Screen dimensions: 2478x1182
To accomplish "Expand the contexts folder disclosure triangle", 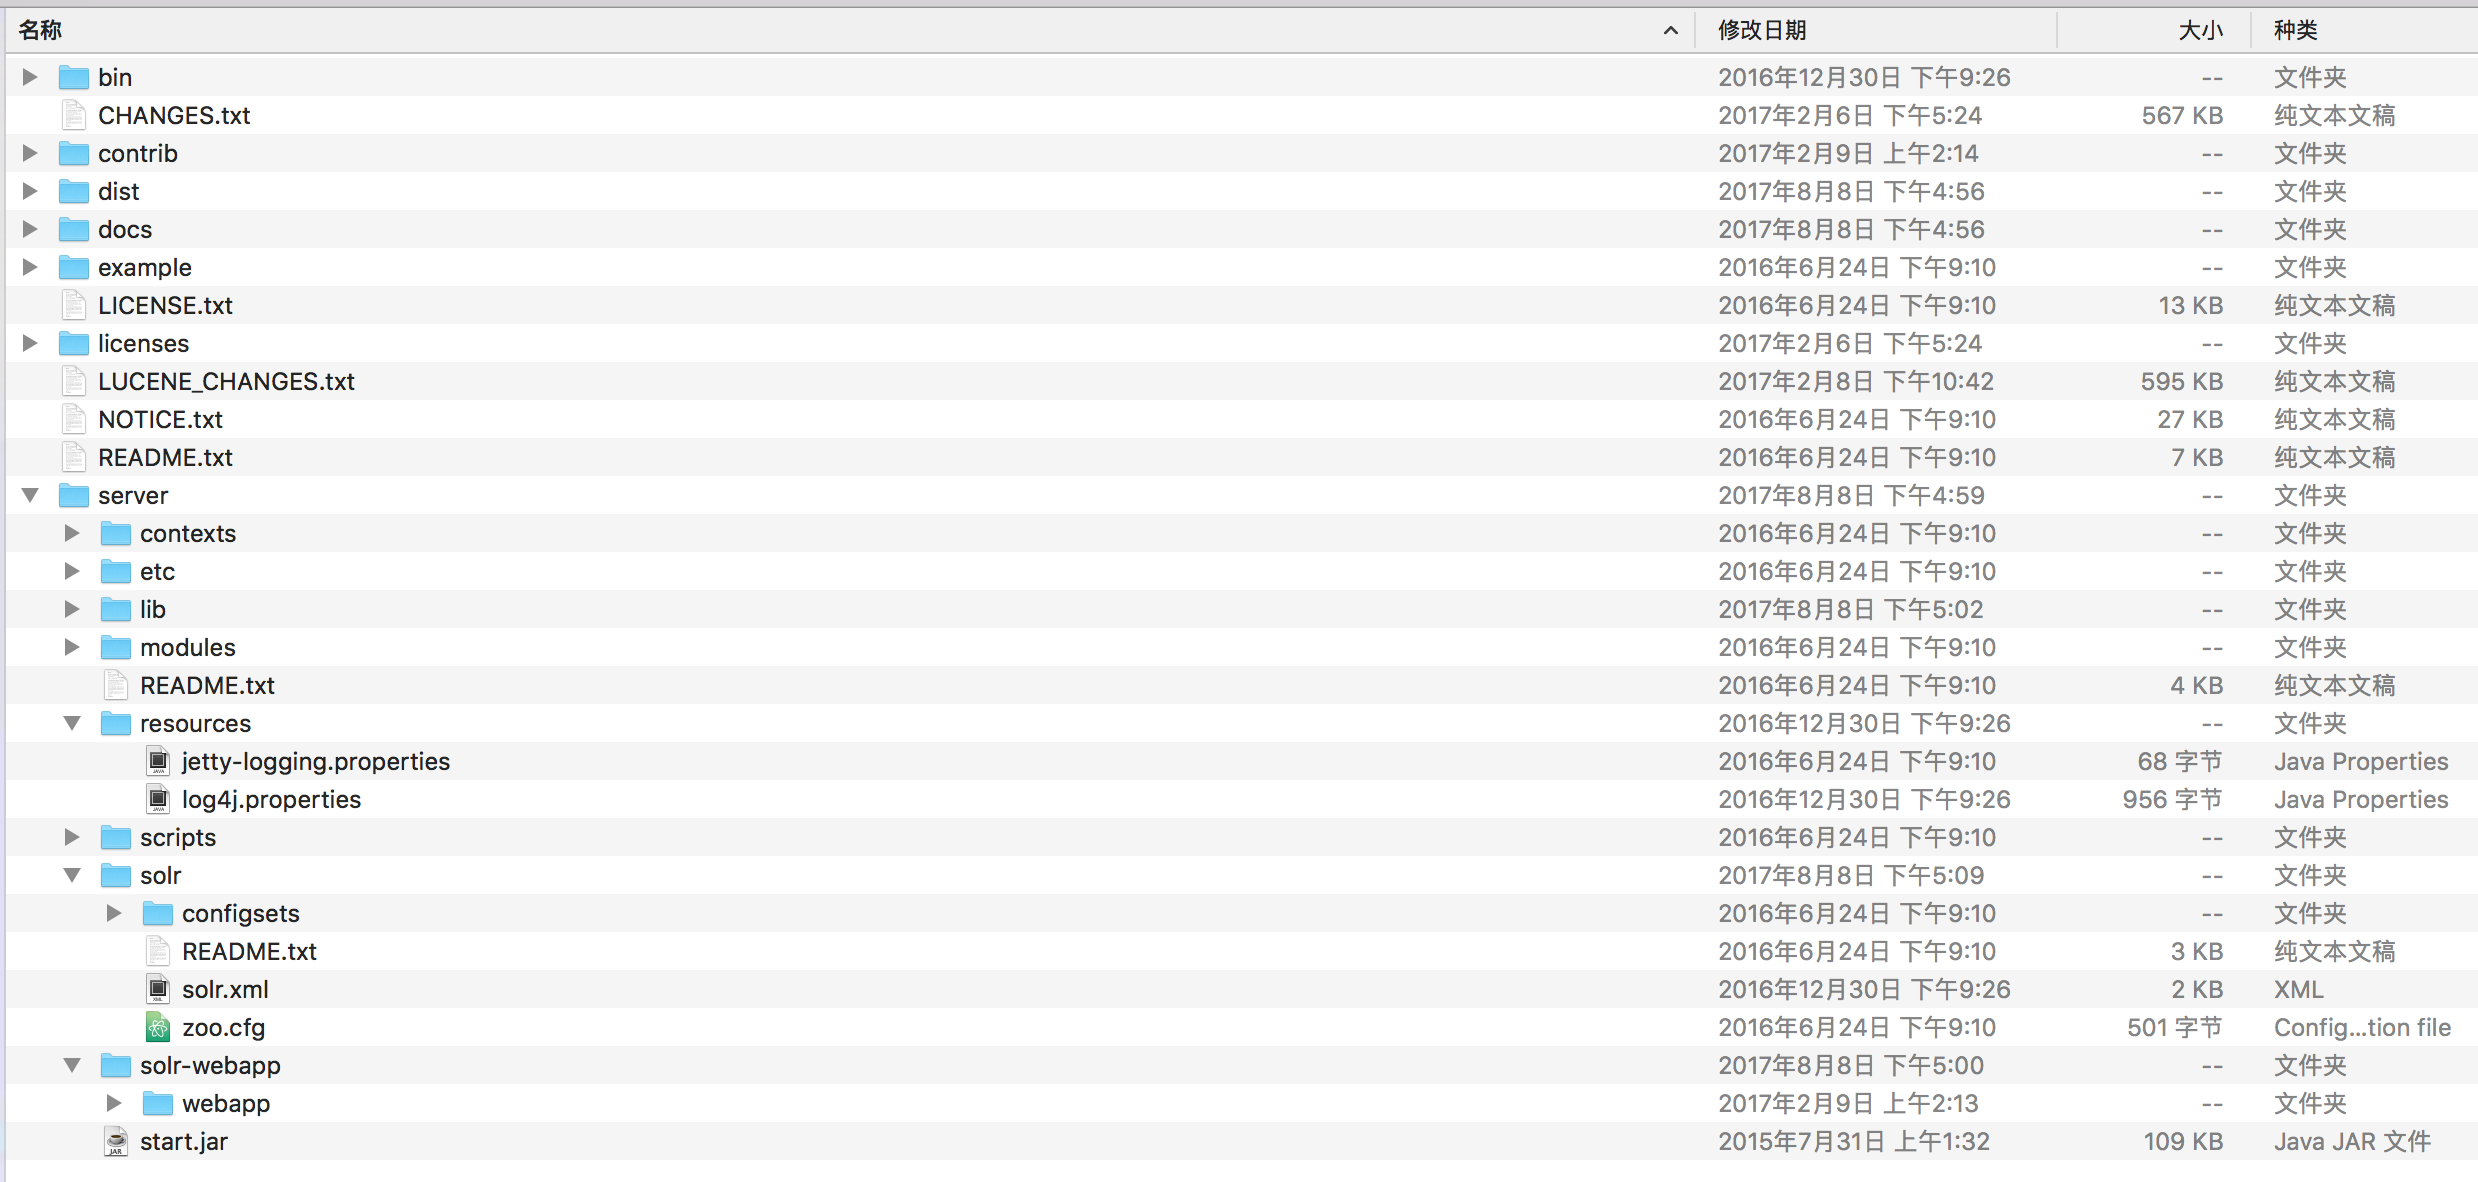I will click(72, 533).
